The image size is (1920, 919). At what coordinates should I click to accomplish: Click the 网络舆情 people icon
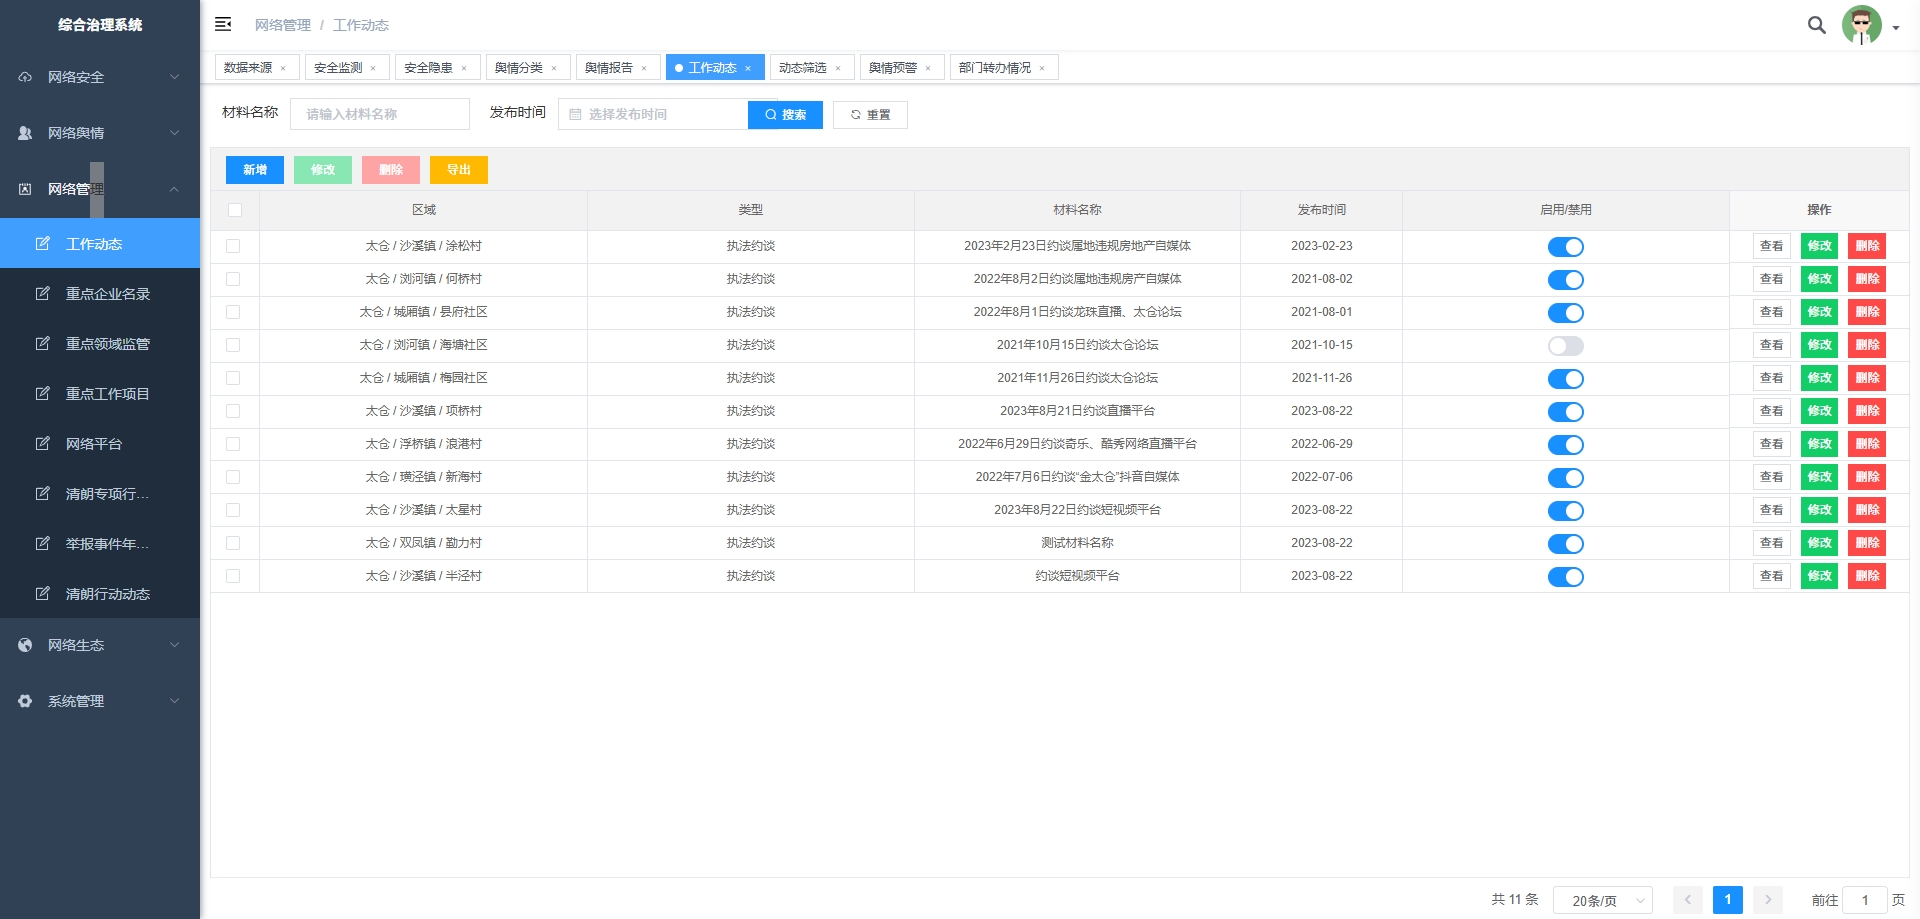coord(25,133)
